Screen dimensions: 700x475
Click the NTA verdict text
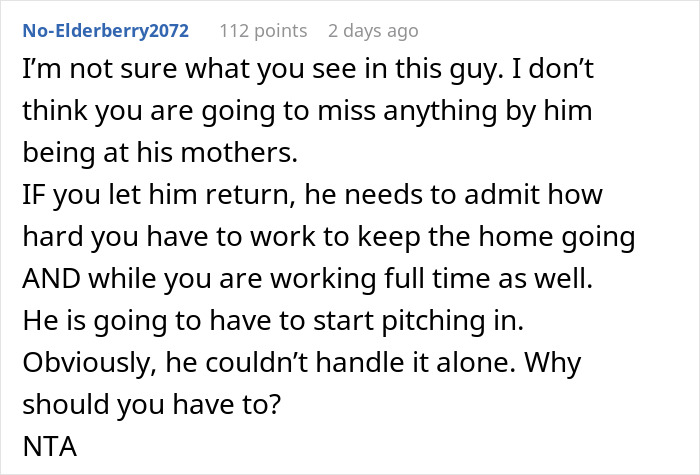tap(50, 446)
